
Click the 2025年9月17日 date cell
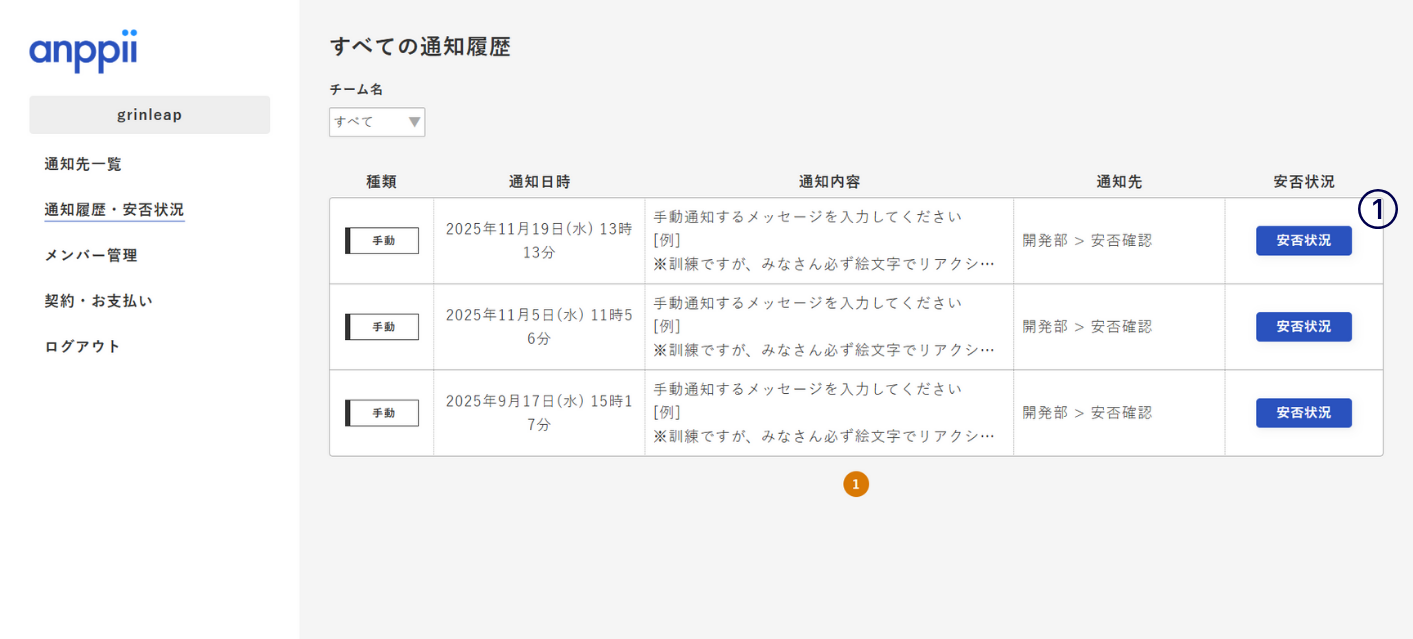click(x=539, y=413)
